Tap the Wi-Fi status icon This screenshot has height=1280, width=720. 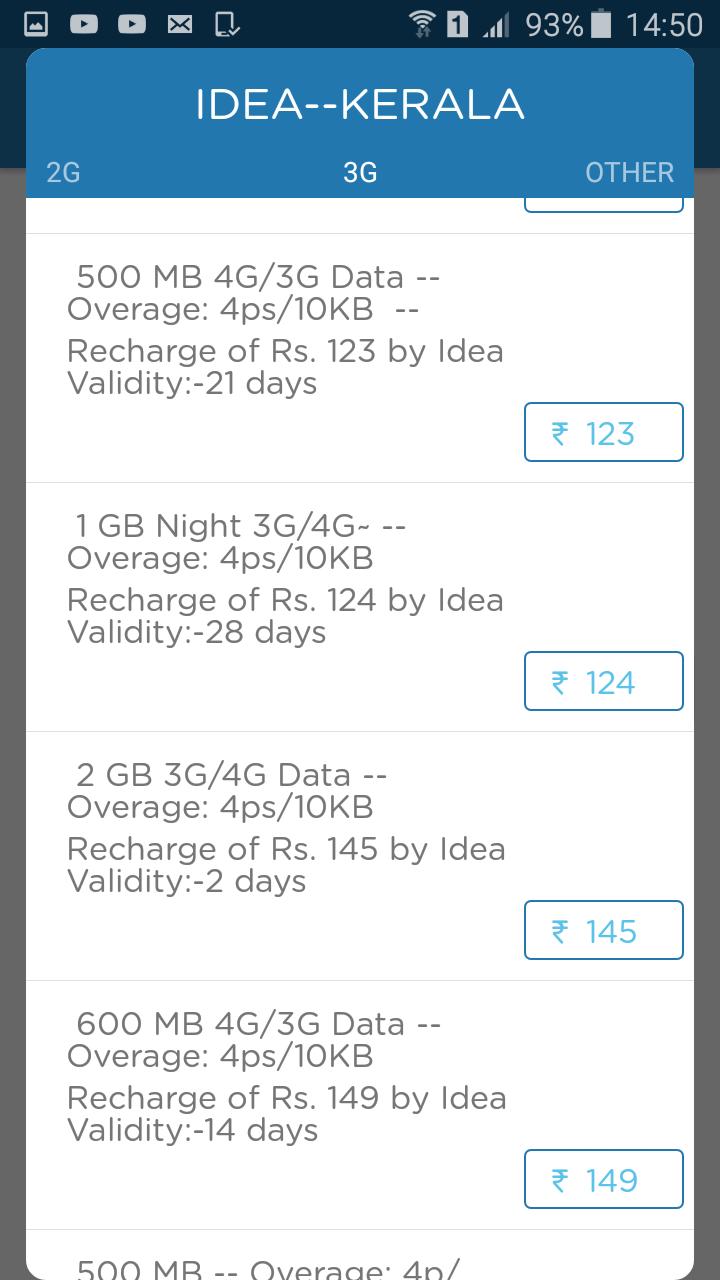423,24
